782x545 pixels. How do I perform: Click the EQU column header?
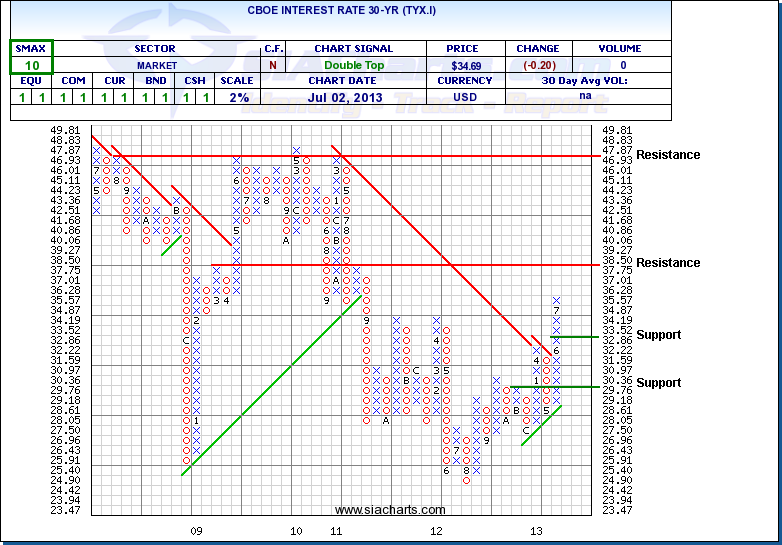click(x=30, y=81)
